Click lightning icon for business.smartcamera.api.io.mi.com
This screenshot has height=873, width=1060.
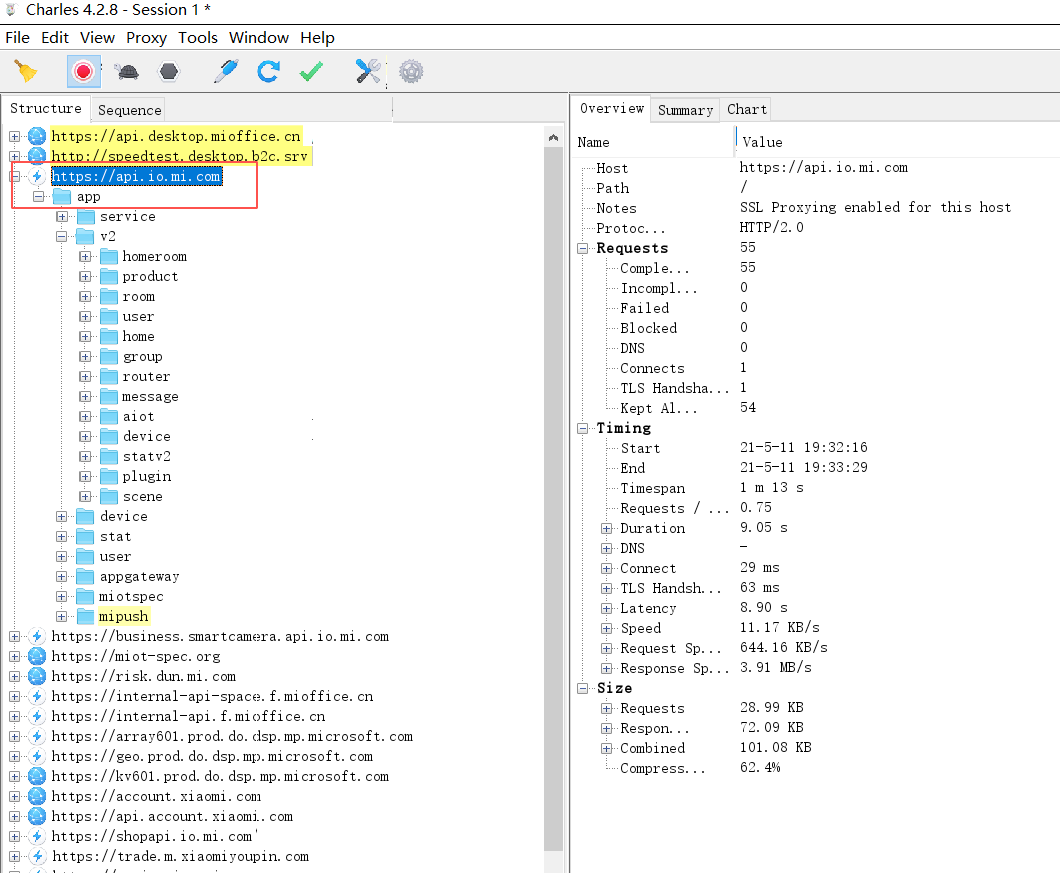pyautogui.click(x=37, y=636)
